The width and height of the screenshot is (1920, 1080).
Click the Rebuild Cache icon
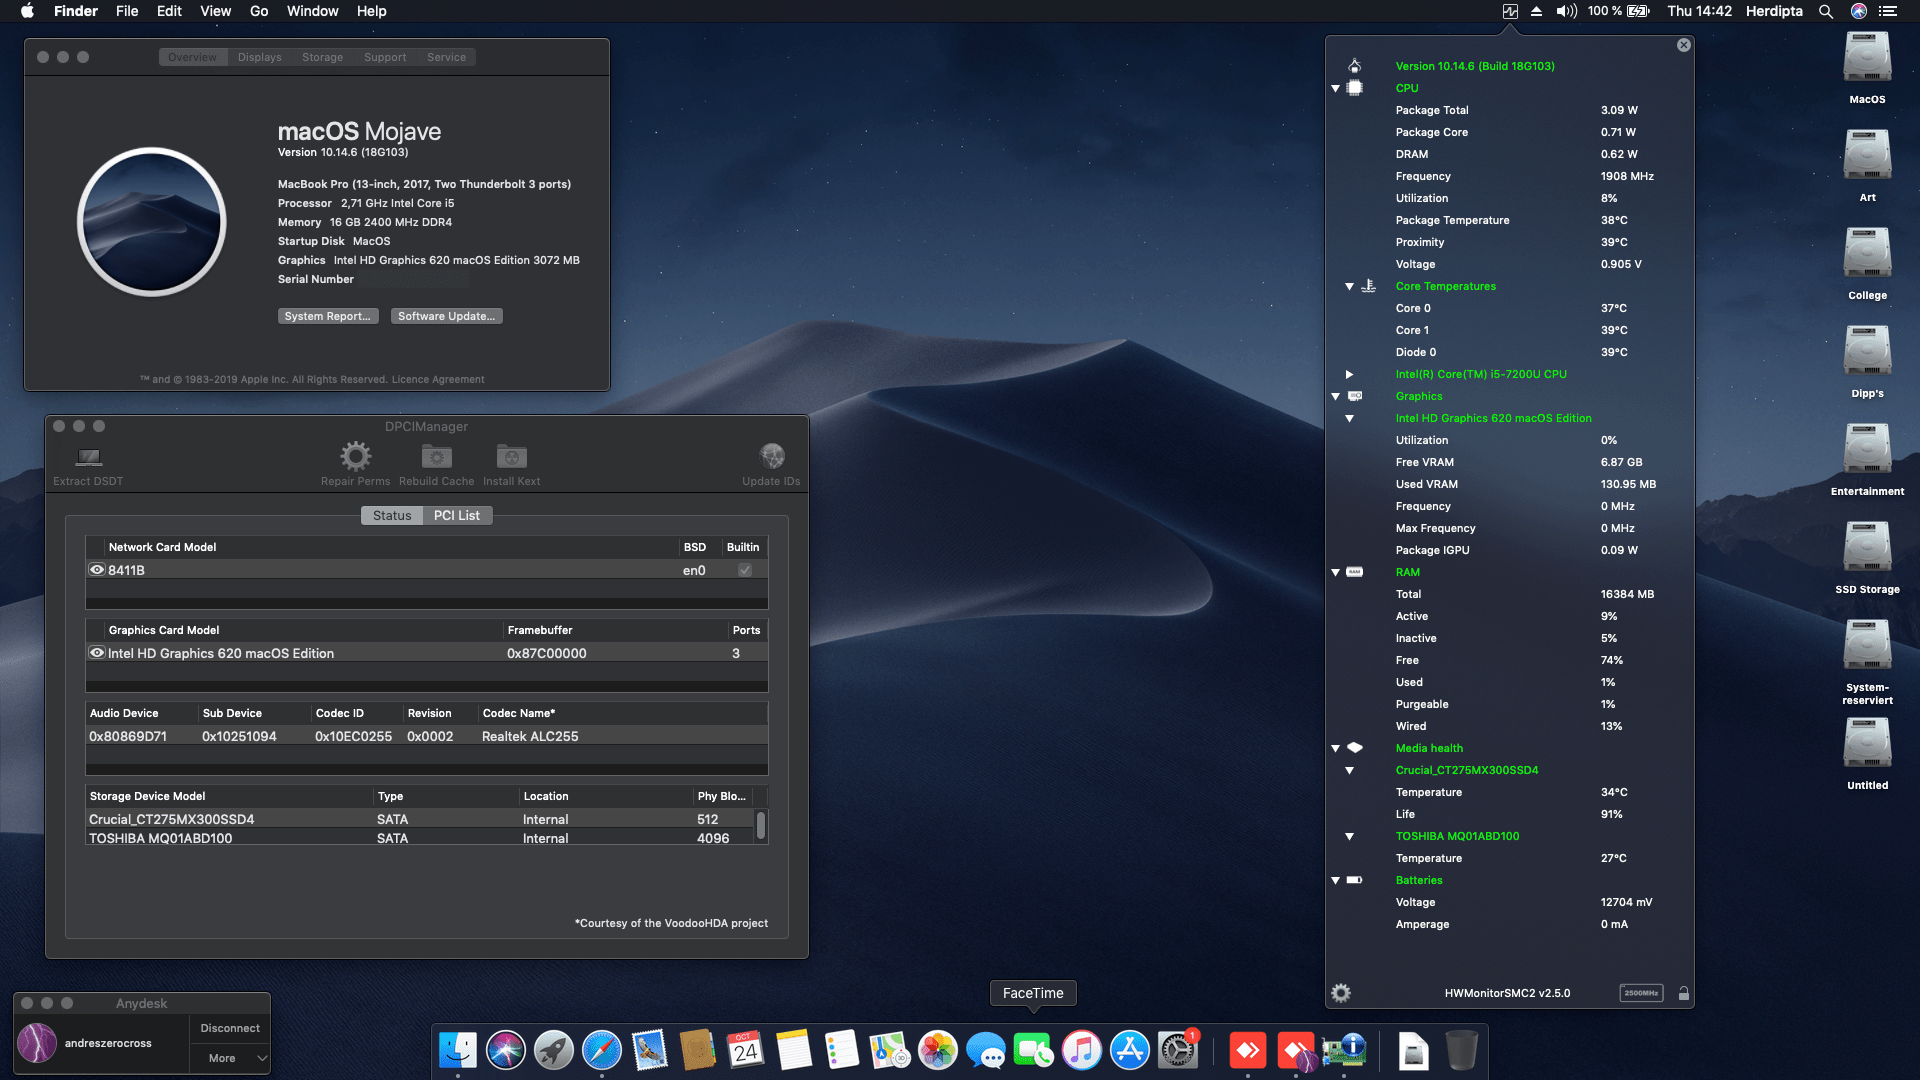pos(436,458)
